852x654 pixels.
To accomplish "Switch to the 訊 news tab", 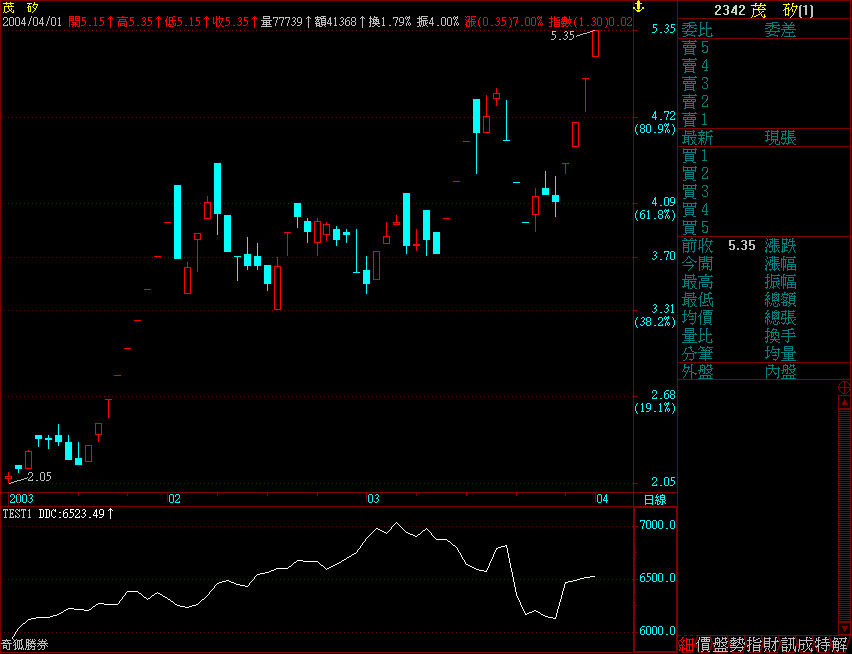I will coord(788,644).
